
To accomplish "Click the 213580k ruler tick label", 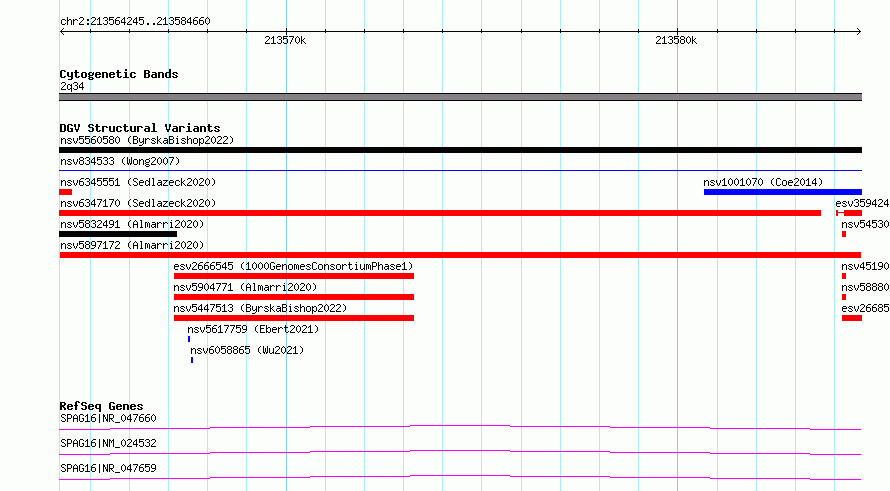I will point(676,40).
